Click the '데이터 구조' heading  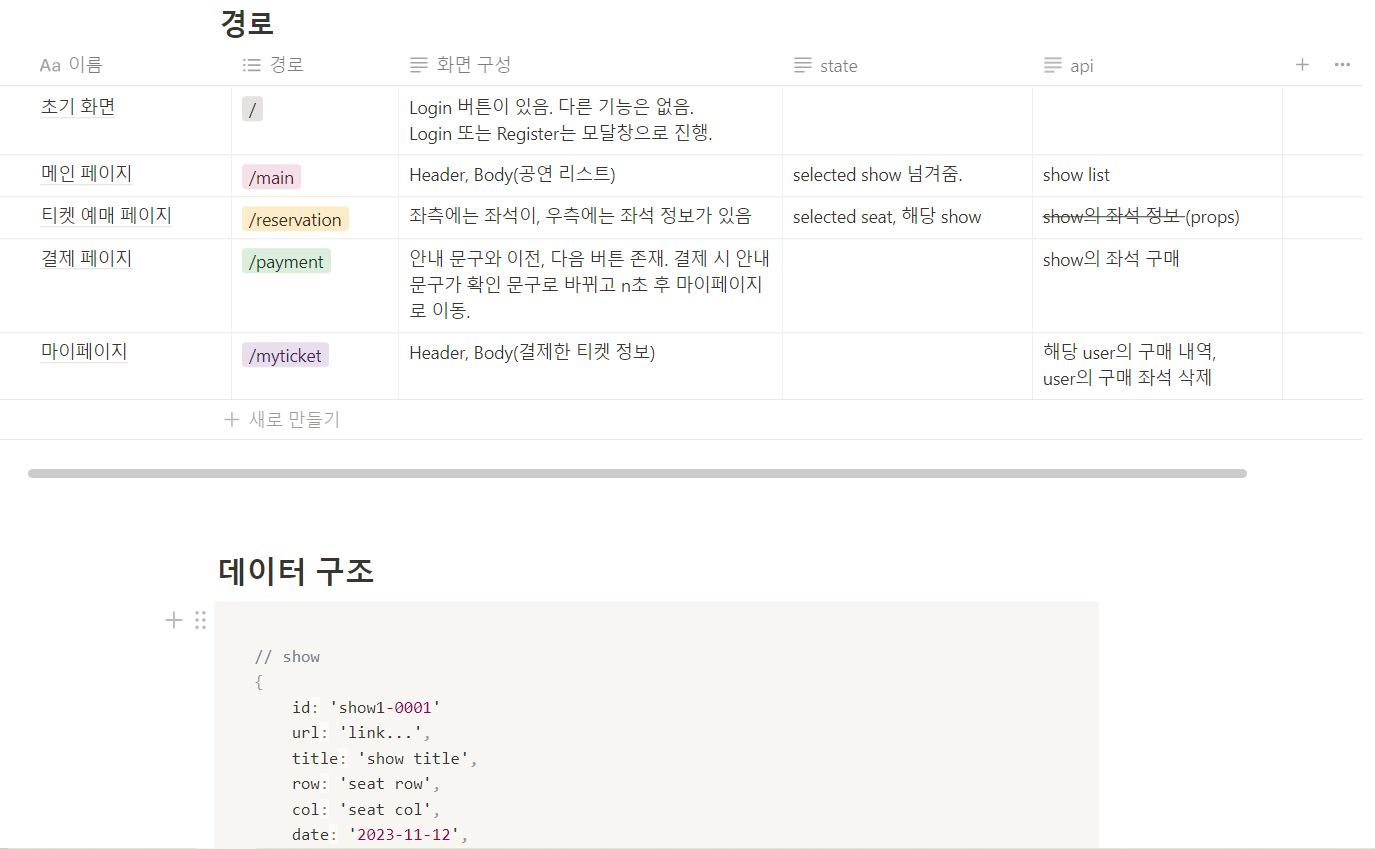tap(296, 571)
